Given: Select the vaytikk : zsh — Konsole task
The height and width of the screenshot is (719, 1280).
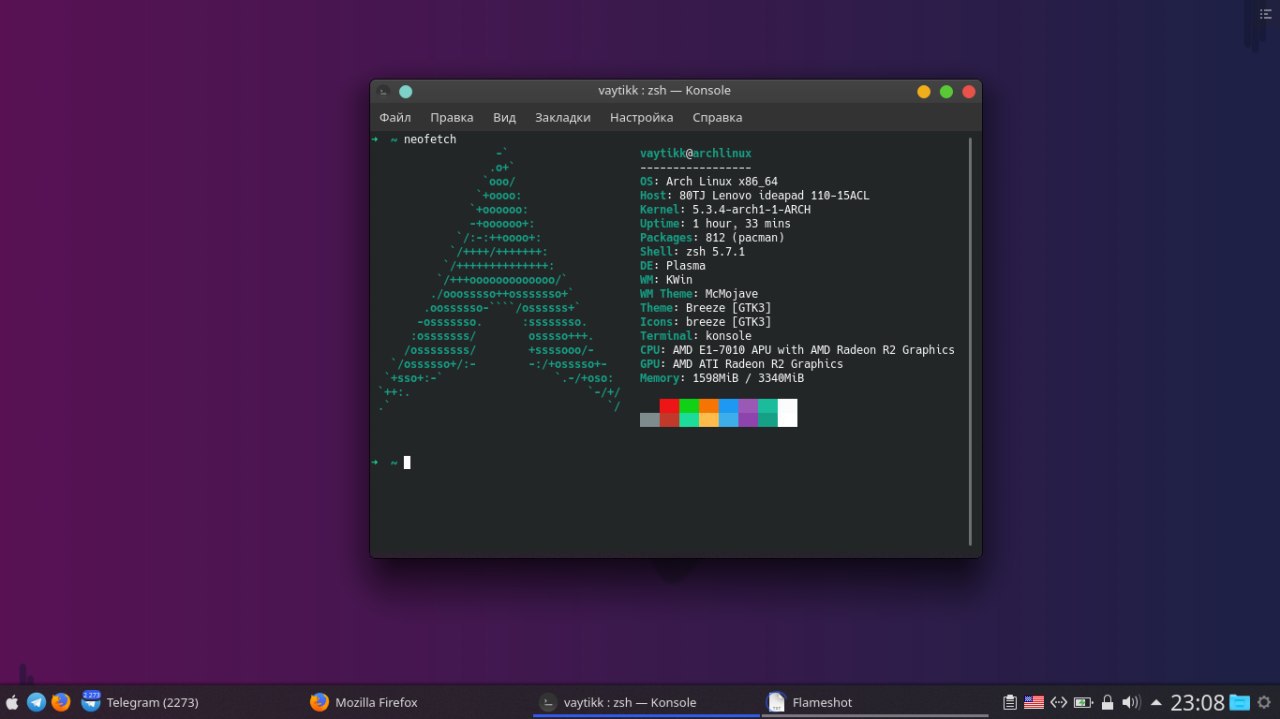Looking at the screenshot, I should [x=646, y=702].
